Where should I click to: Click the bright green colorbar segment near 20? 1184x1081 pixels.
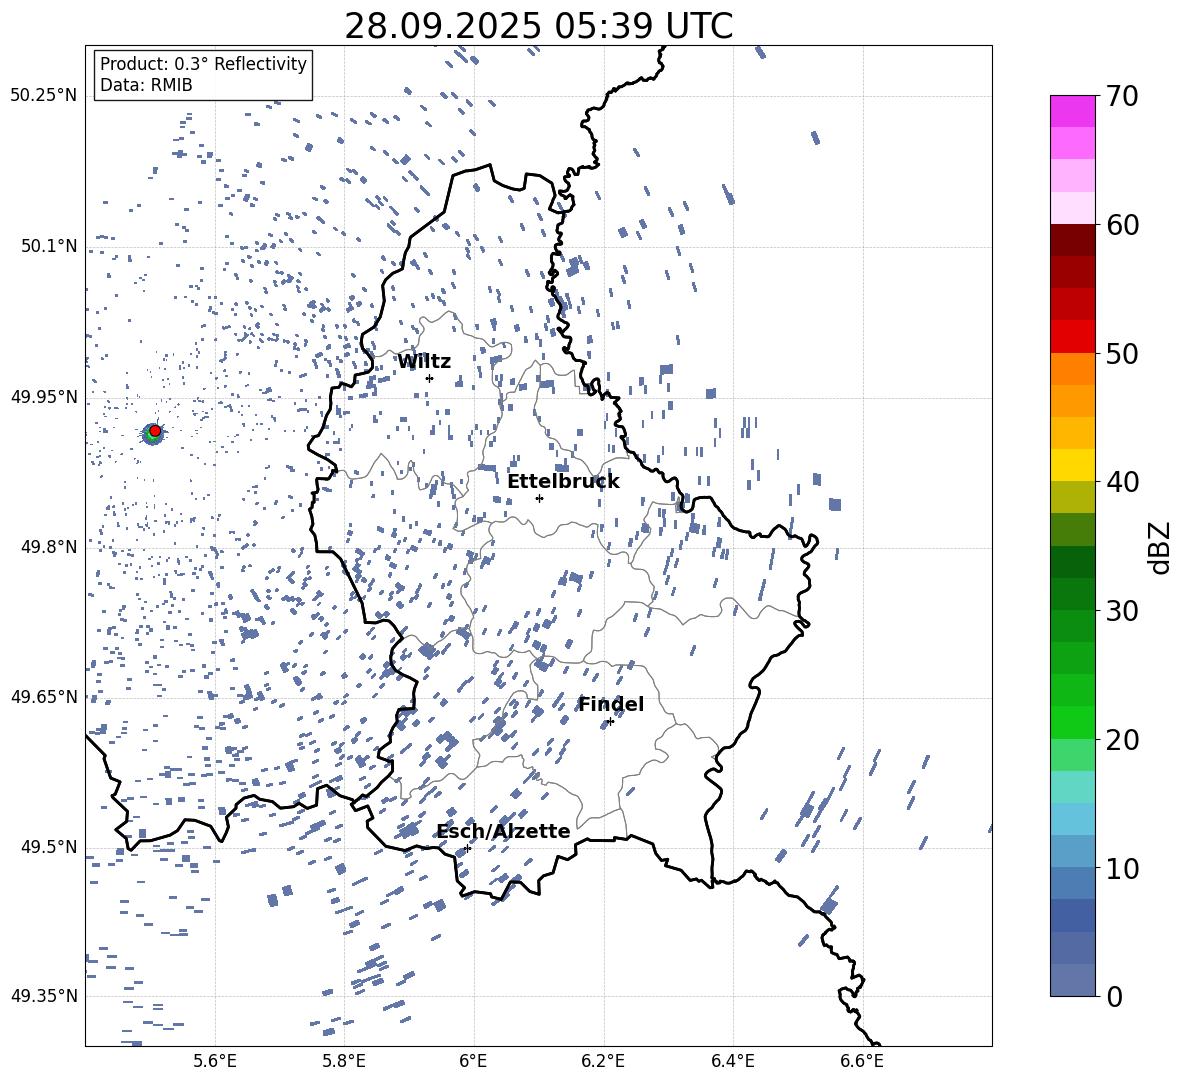[1073, 722]
